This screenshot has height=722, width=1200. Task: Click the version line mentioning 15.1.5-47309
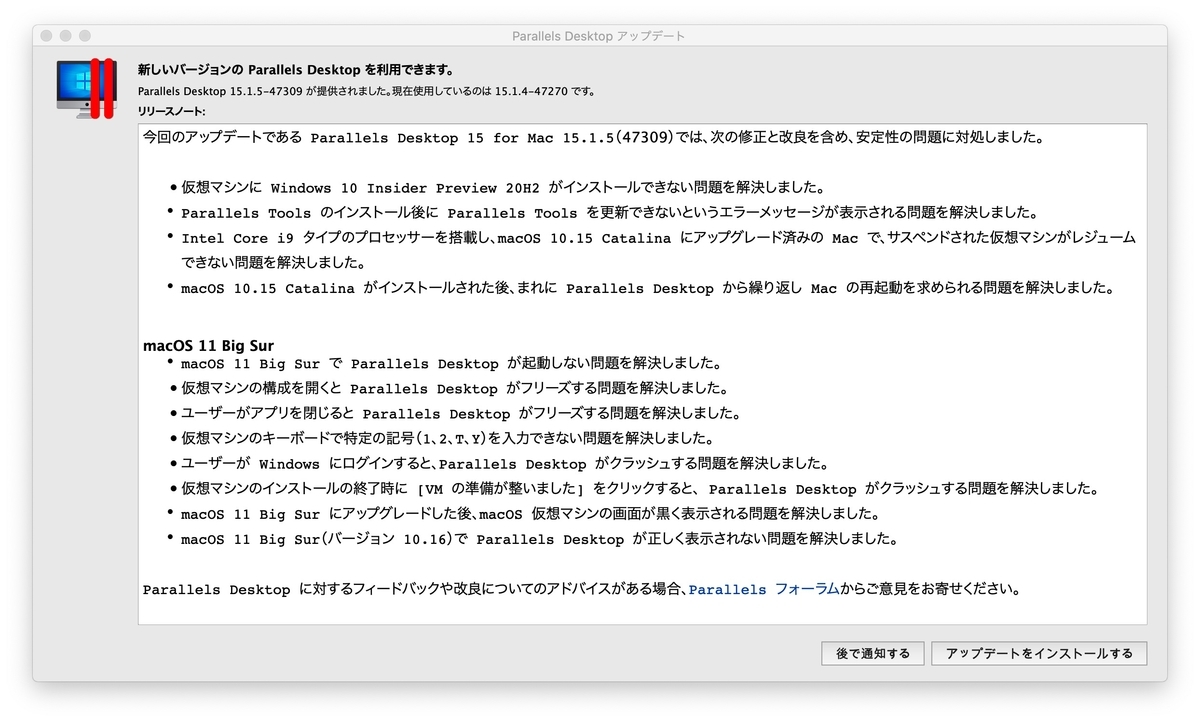tap(366, 91)
